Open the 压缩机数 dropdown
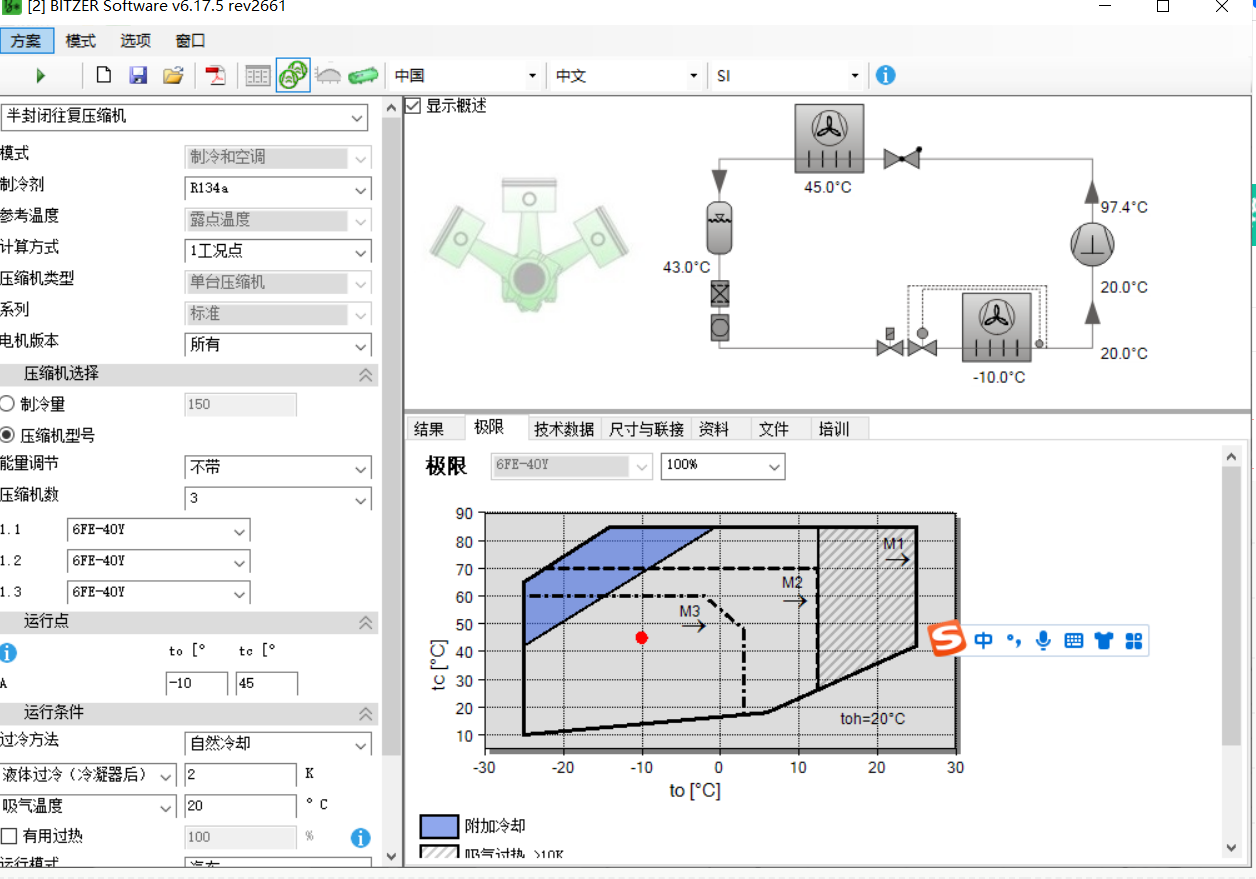This screenshot has height=879, width=1256. 279,498
